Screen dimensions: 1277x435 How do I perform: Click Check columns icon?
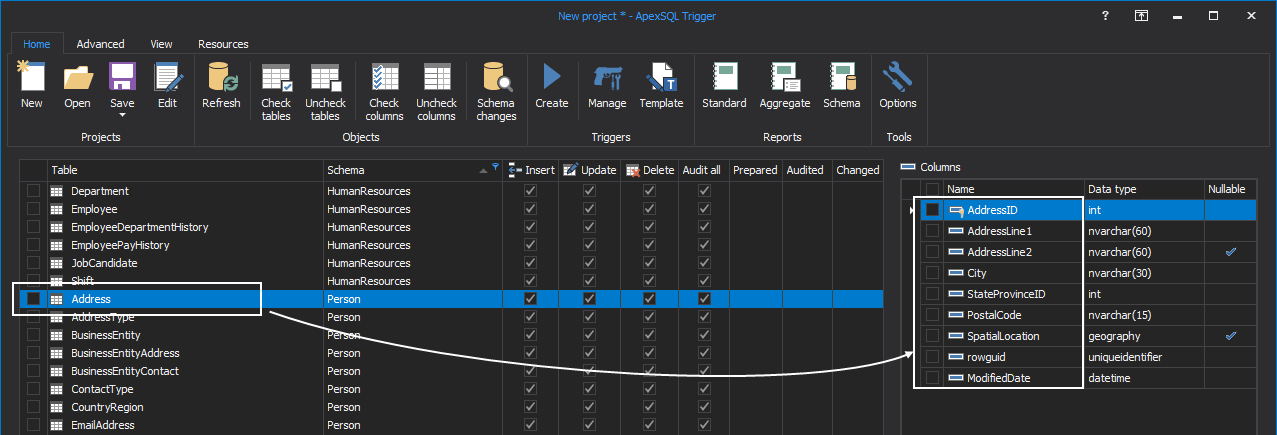[x=384, y=79]
